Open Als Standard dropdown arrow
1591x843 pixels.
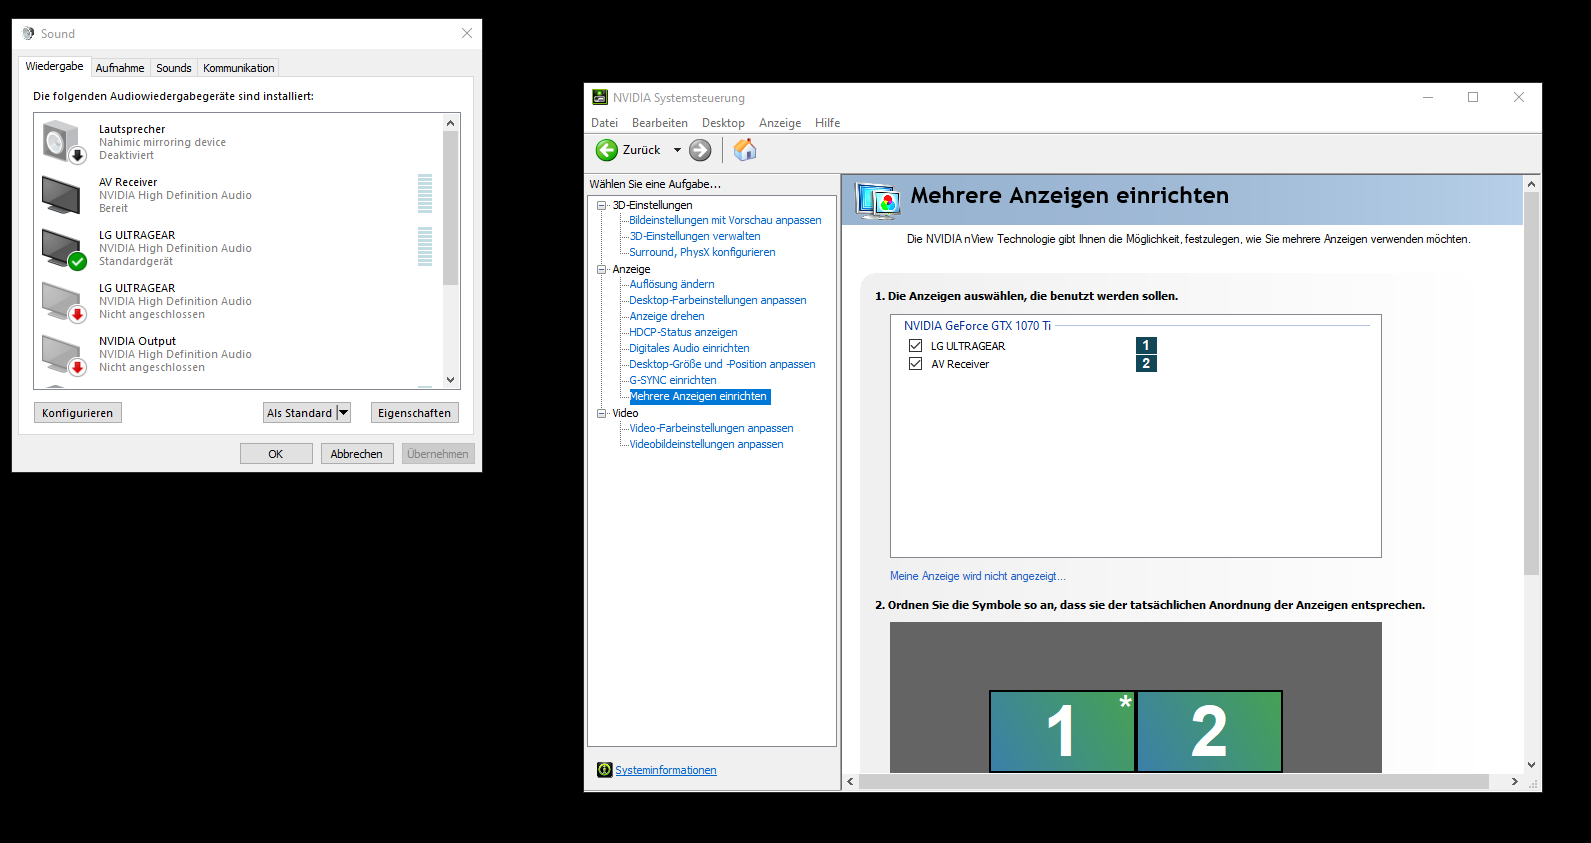pos(344,412)
